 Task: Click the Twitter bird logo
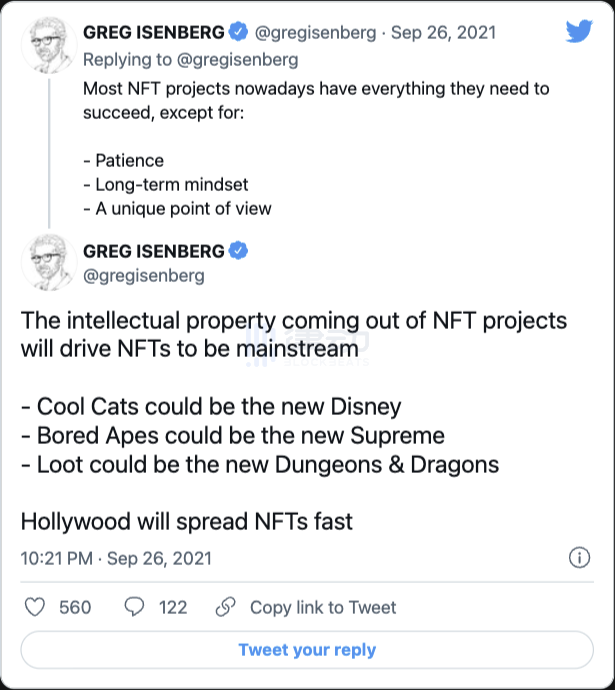click(579, 31)
